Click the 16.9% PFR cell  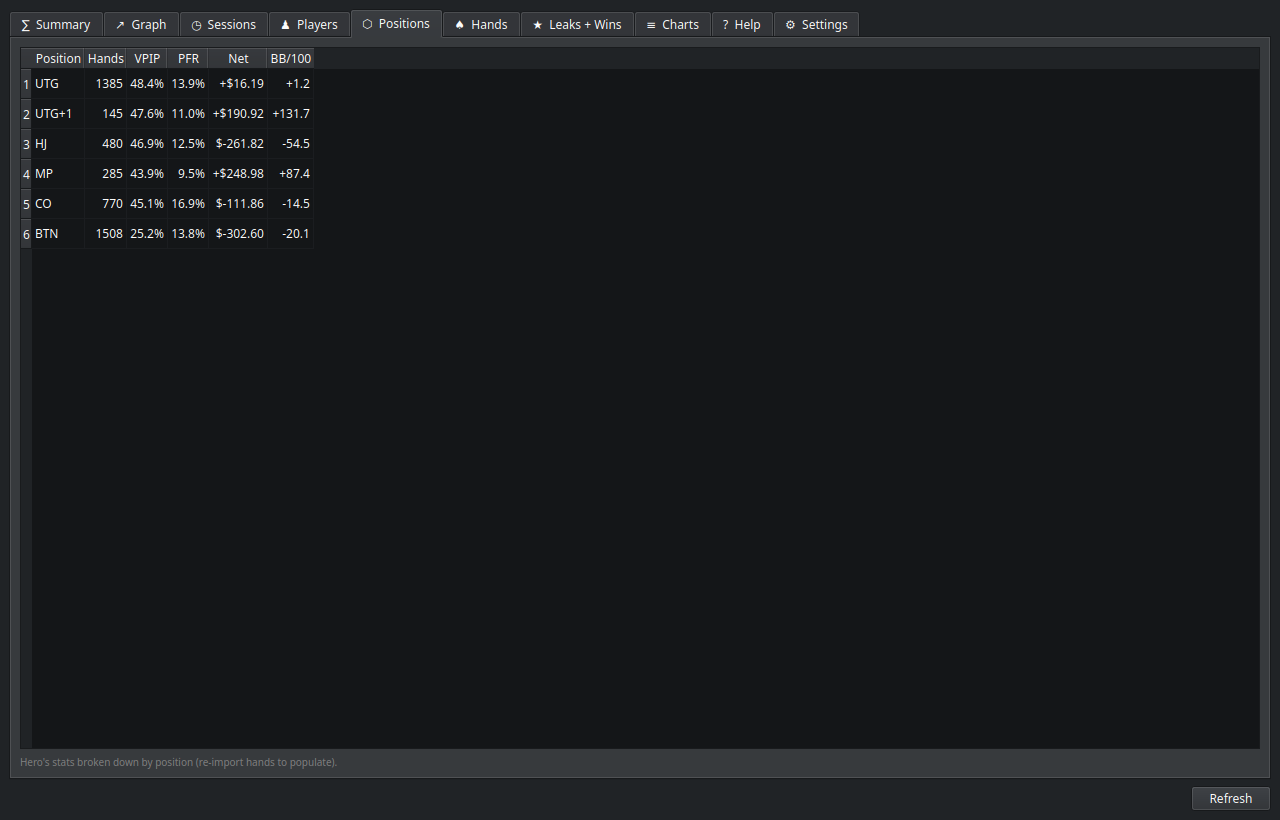(188, 204)
